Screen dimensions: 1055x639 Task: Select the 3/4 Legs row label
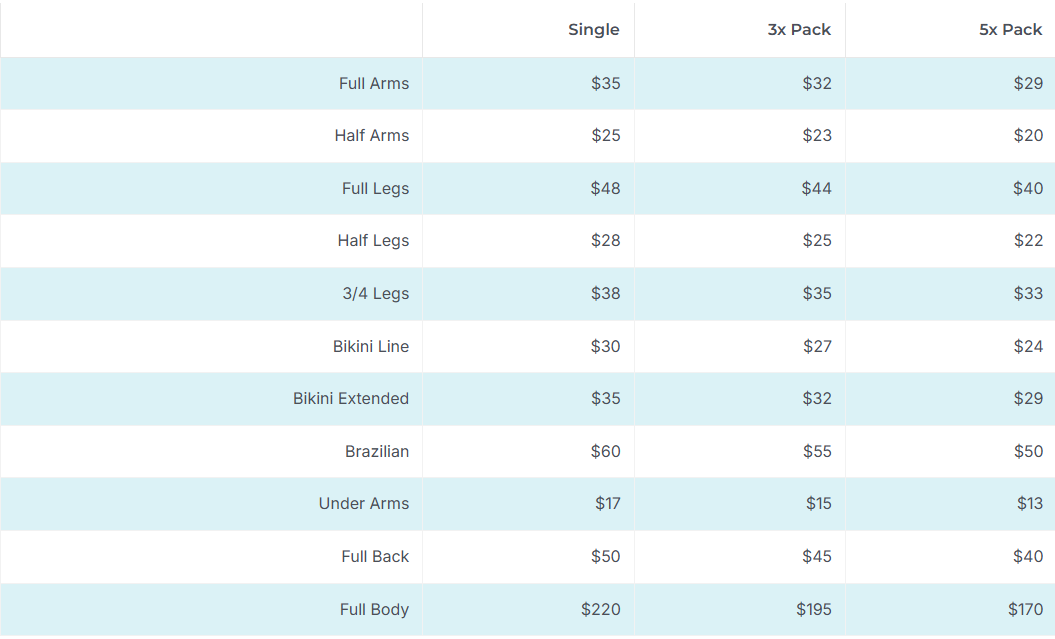375,293
